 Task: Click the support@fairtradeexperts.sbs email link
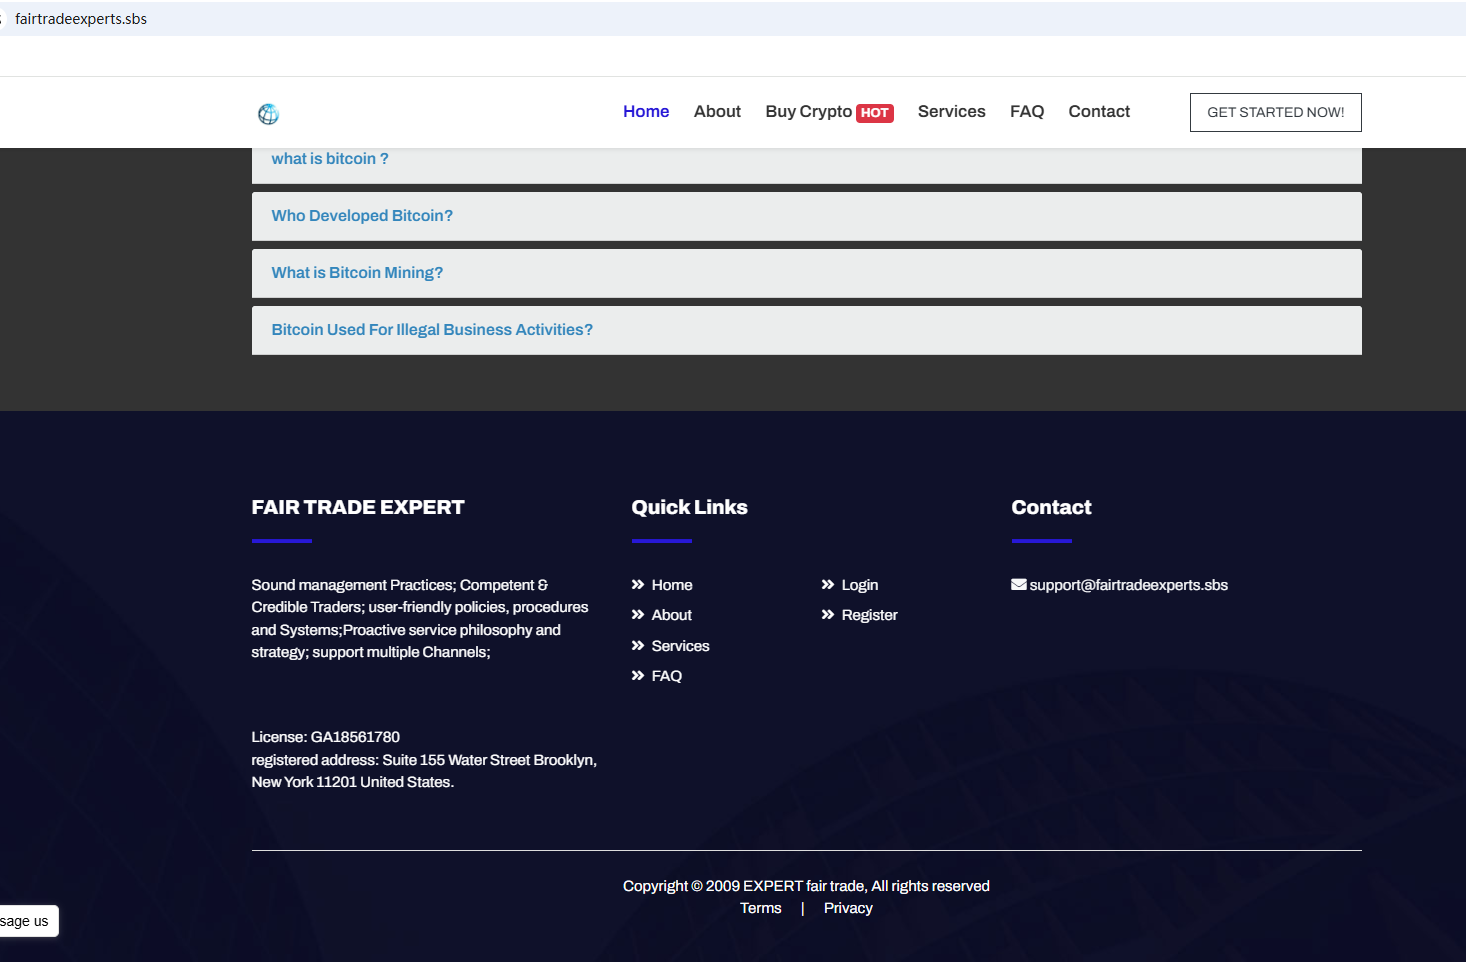click(1128, 585)
